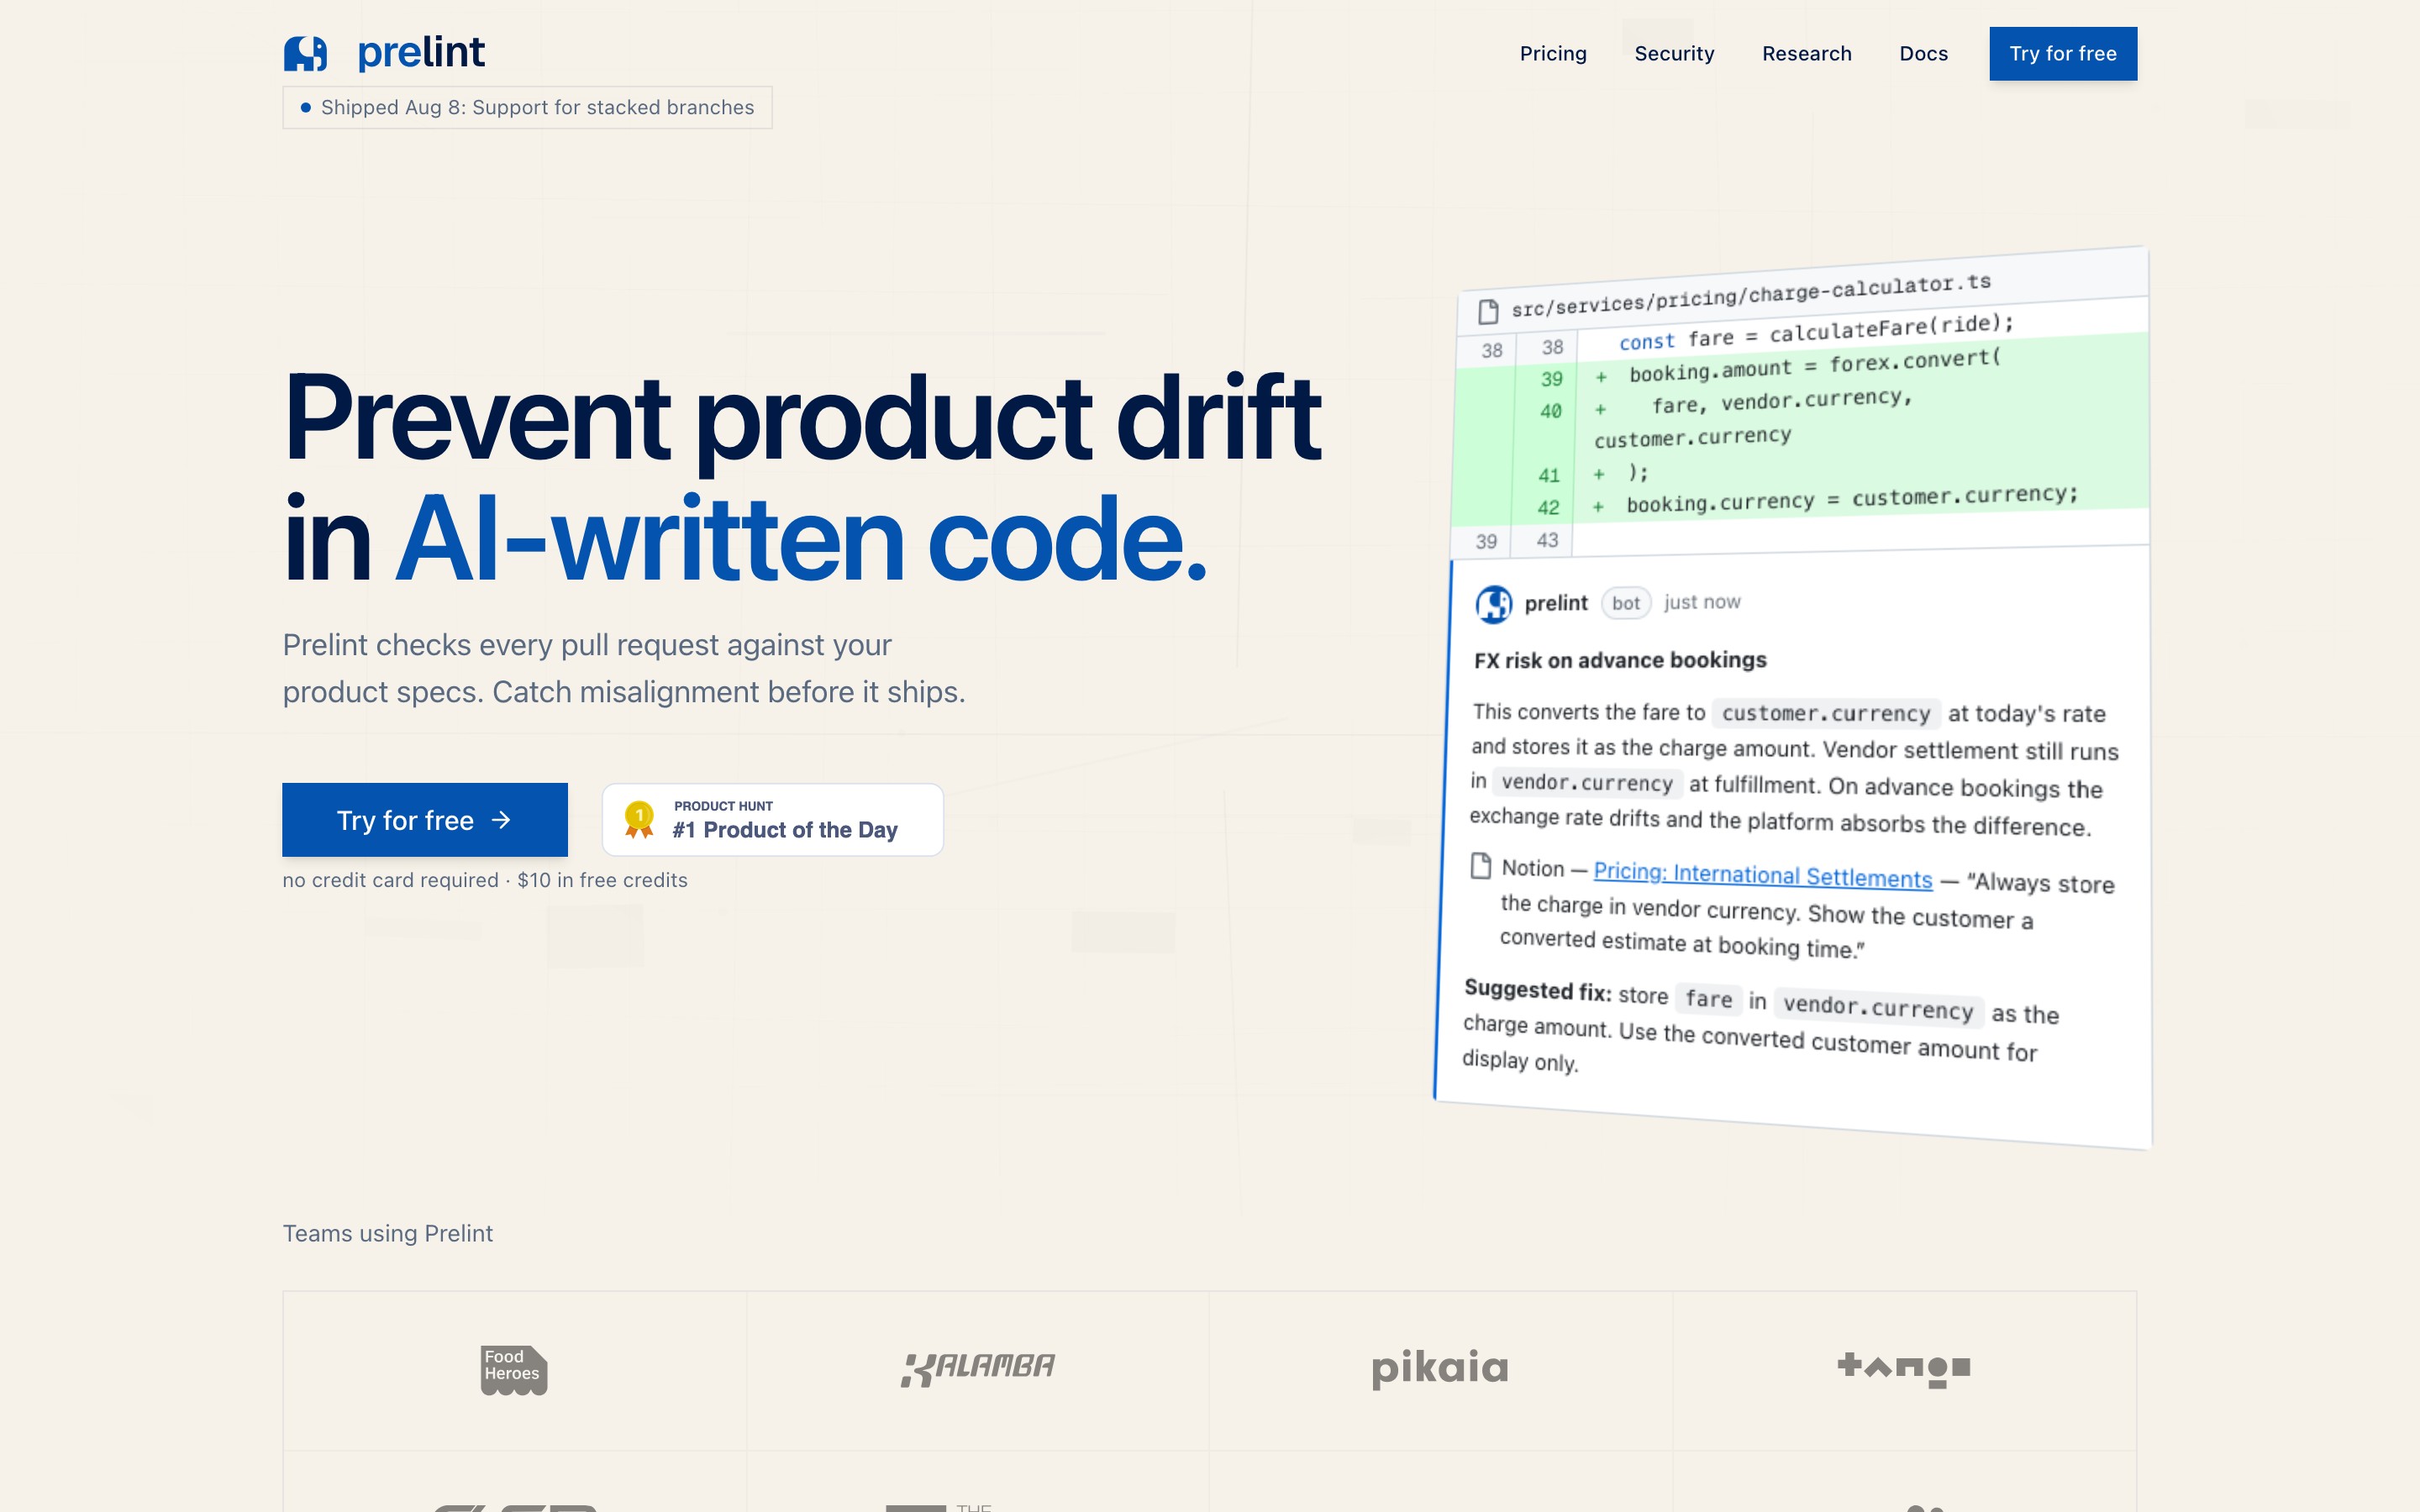This screenshot has height=1512, width=2420.
Task: Click the pikaia logo
Action: point(1440,1369)
